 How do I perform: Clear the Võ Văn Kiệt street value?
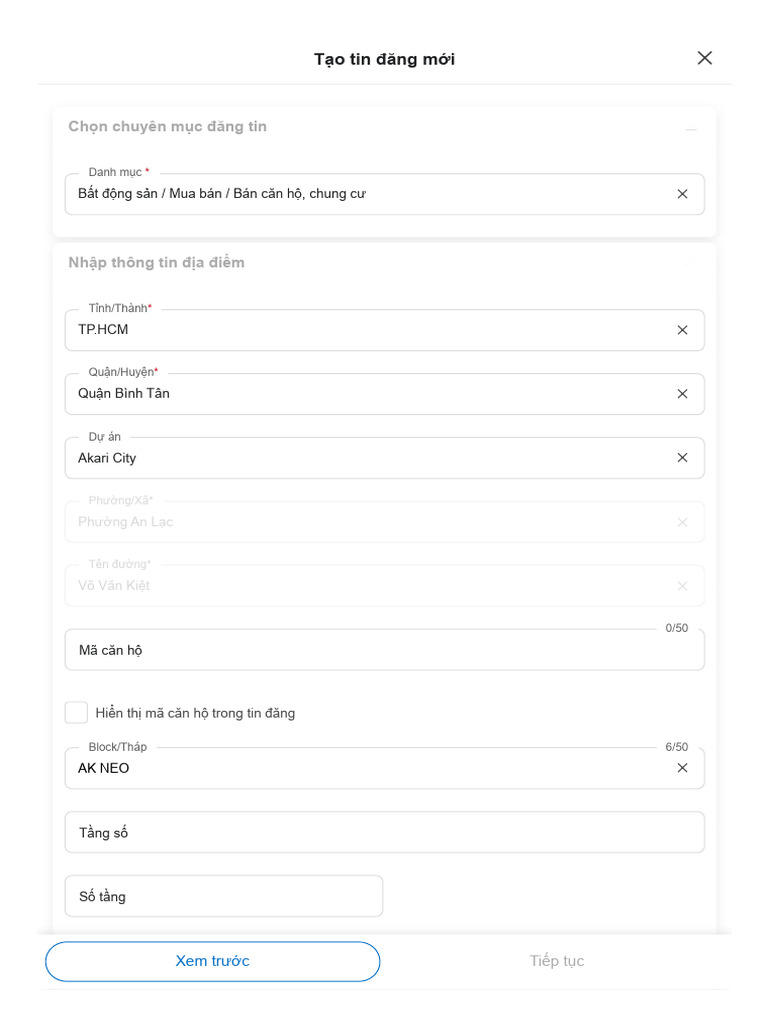tap(682, 586)
